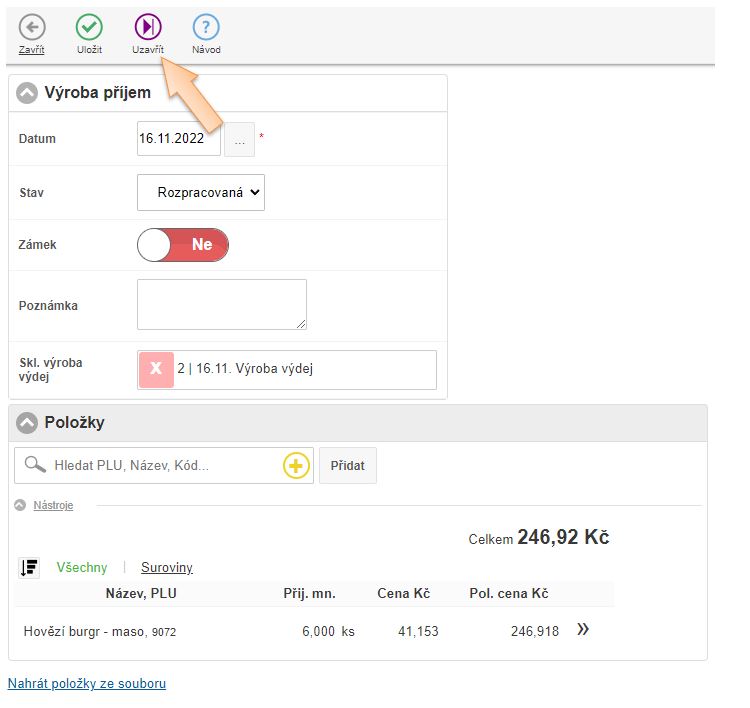
Task: Switch to the Všechny filter tab
Action: [82, 568]
